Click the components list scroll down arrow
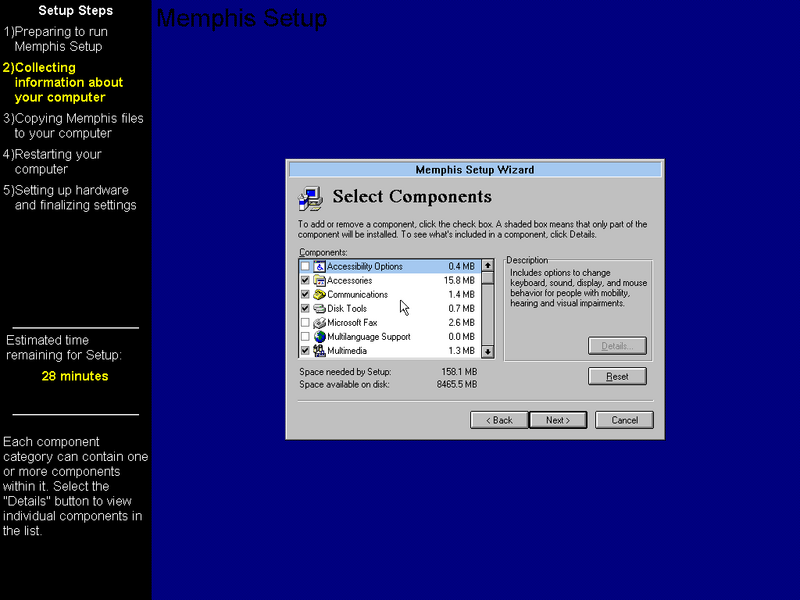 click(x=488, y=352)
